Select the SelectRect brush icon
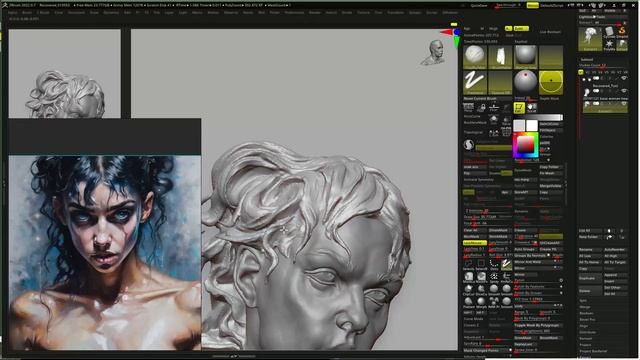The width and height of the screenshot is (640, 360). point(481,264)
